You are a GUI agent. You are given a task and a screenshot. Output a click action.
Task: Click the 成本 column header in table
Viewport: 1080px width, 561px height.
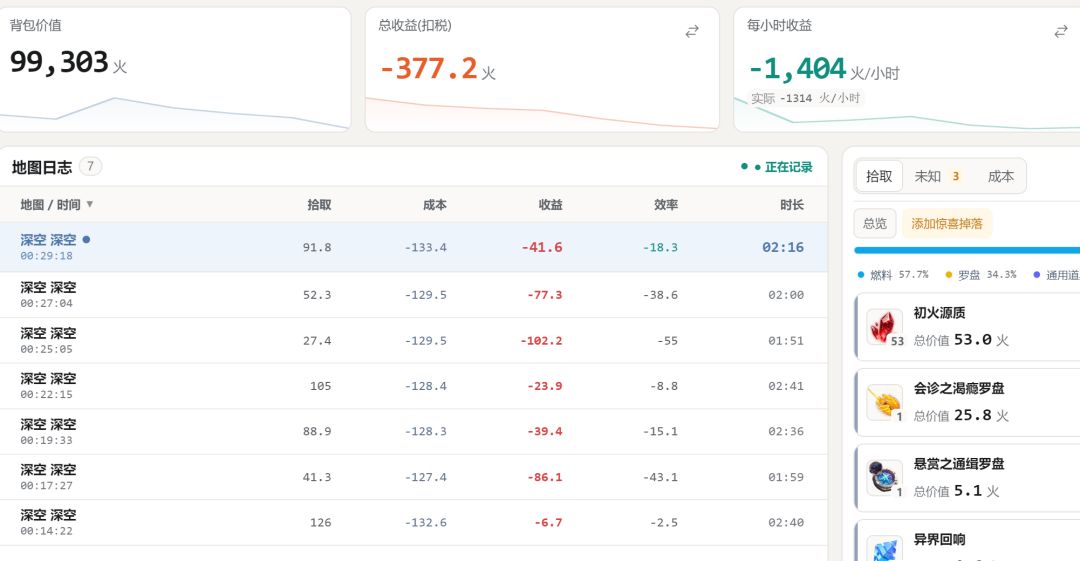click(435, 205)
